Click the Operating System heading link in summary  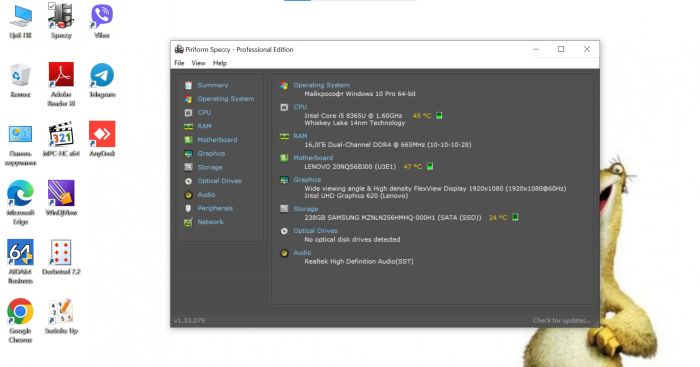pos(321,85)
